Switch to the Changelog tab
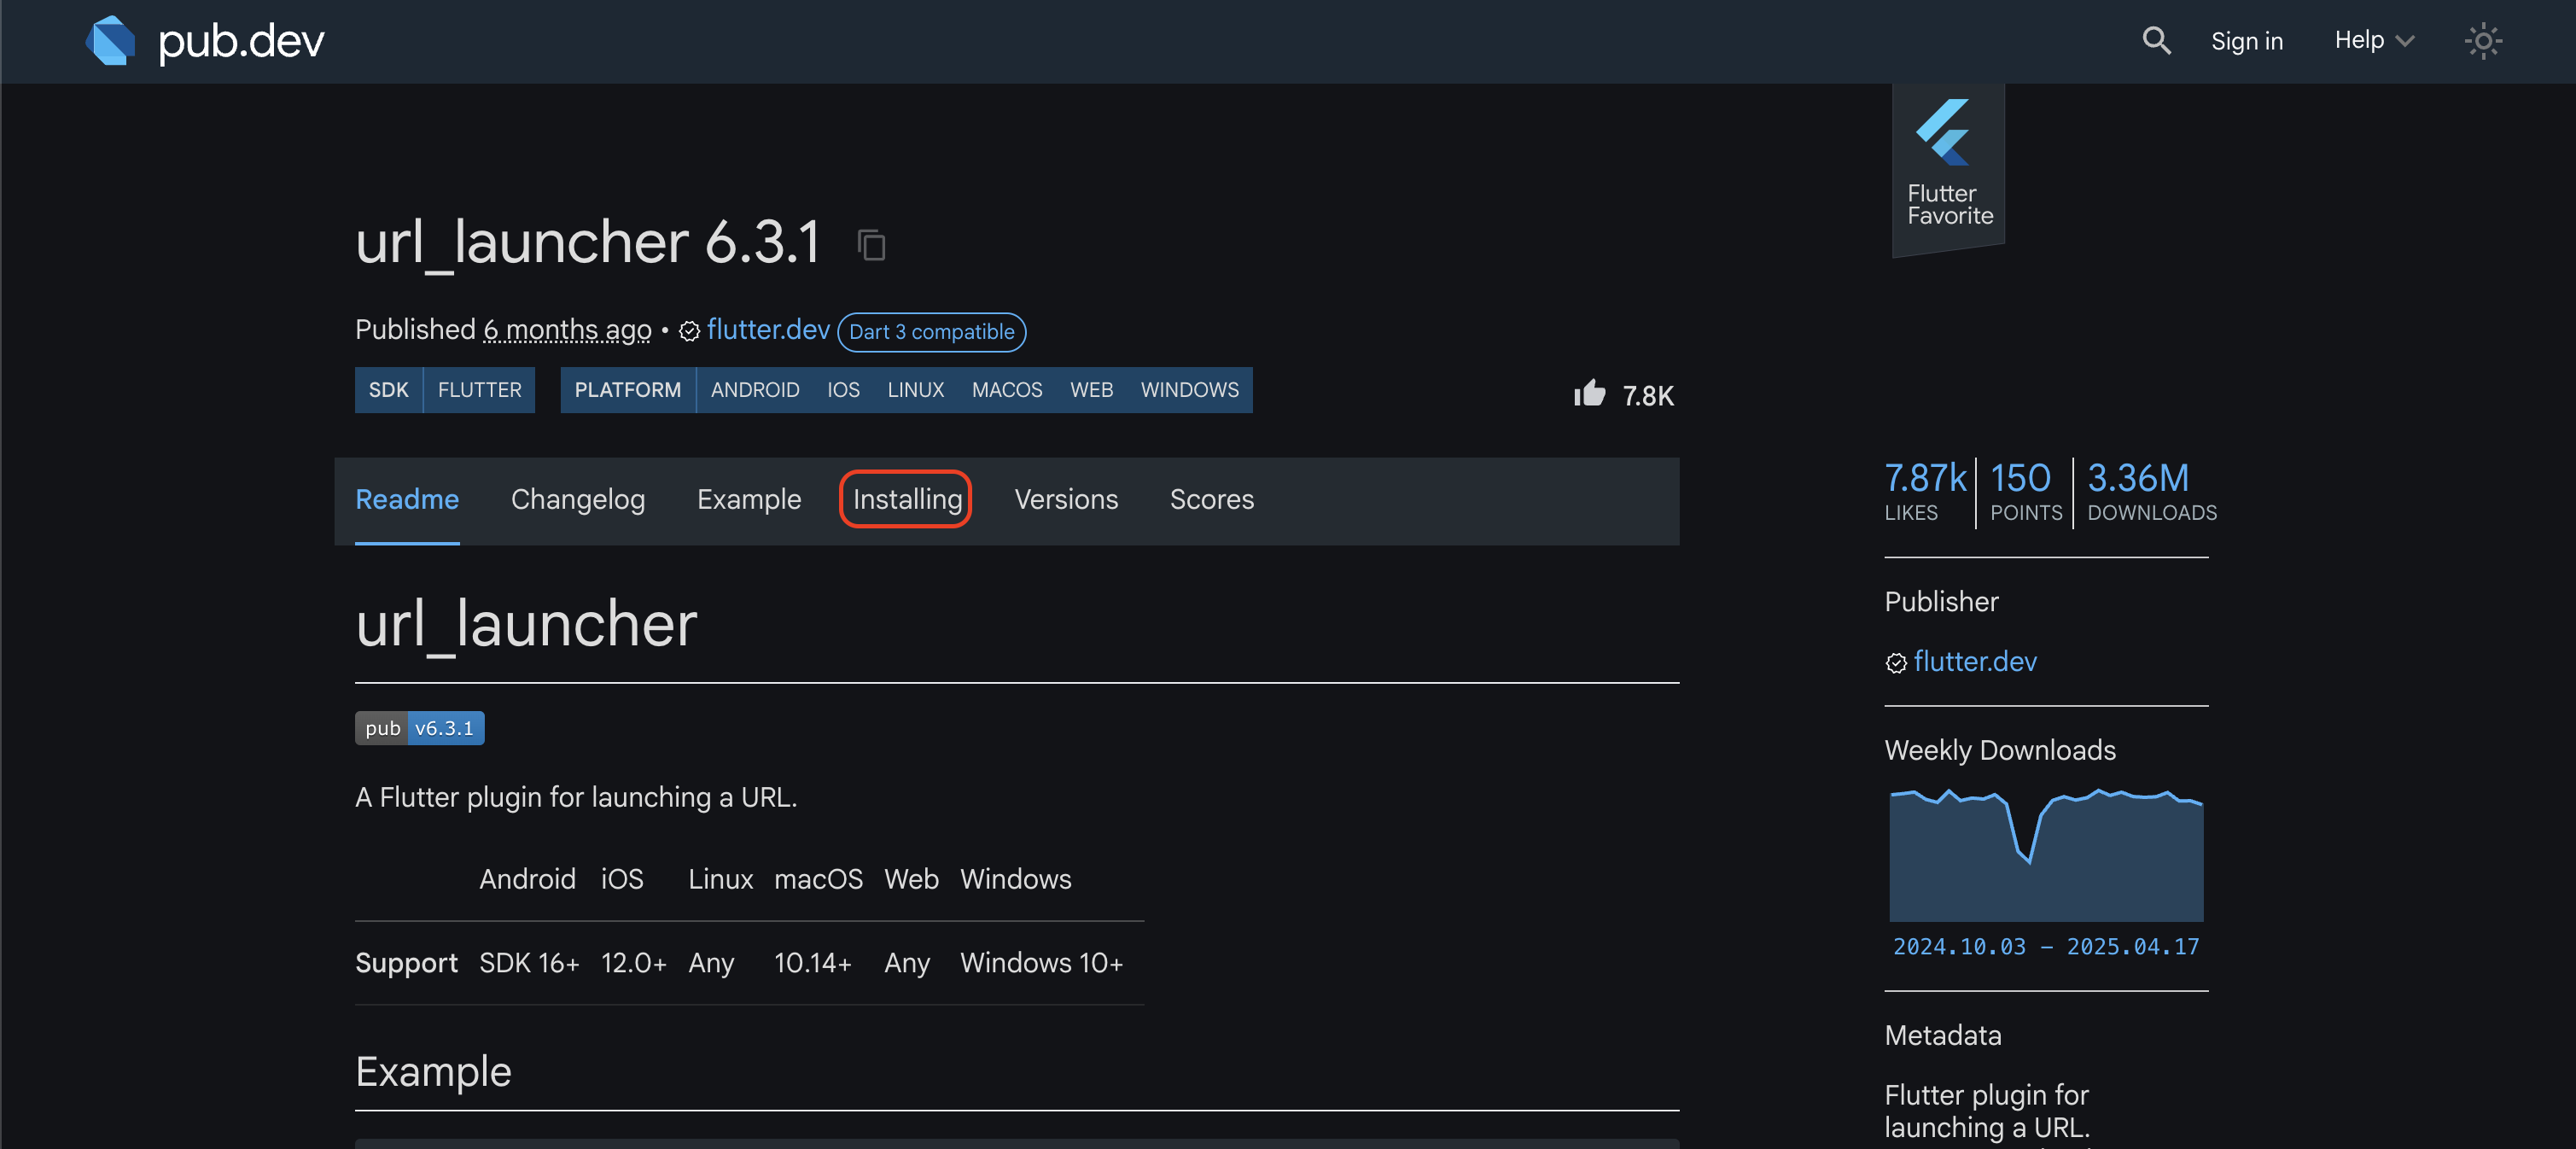The image size is (2576, 1149). (x=577, y=499)
